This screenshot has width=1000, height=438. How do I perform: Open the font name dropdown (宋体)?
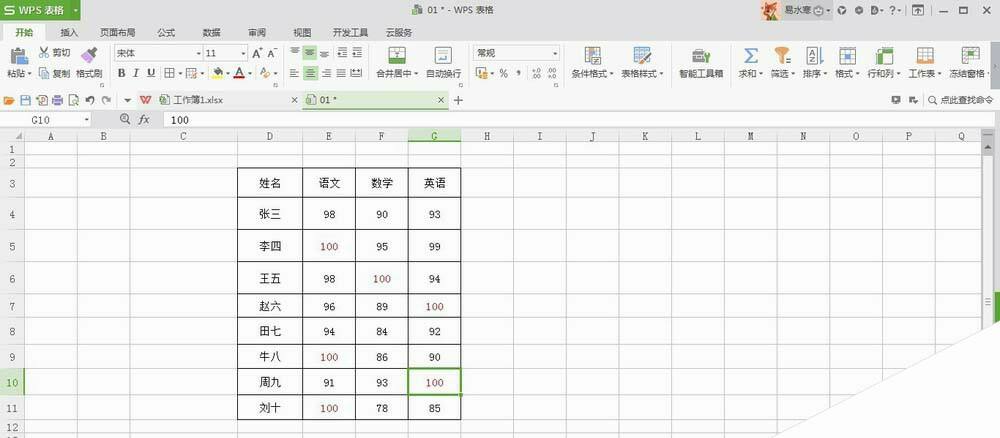(x=198, y=54)
